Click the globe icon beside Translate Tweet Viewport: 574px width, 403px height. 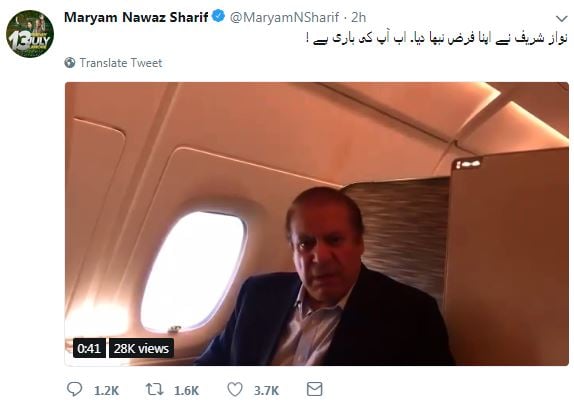(x=70, y=63)
